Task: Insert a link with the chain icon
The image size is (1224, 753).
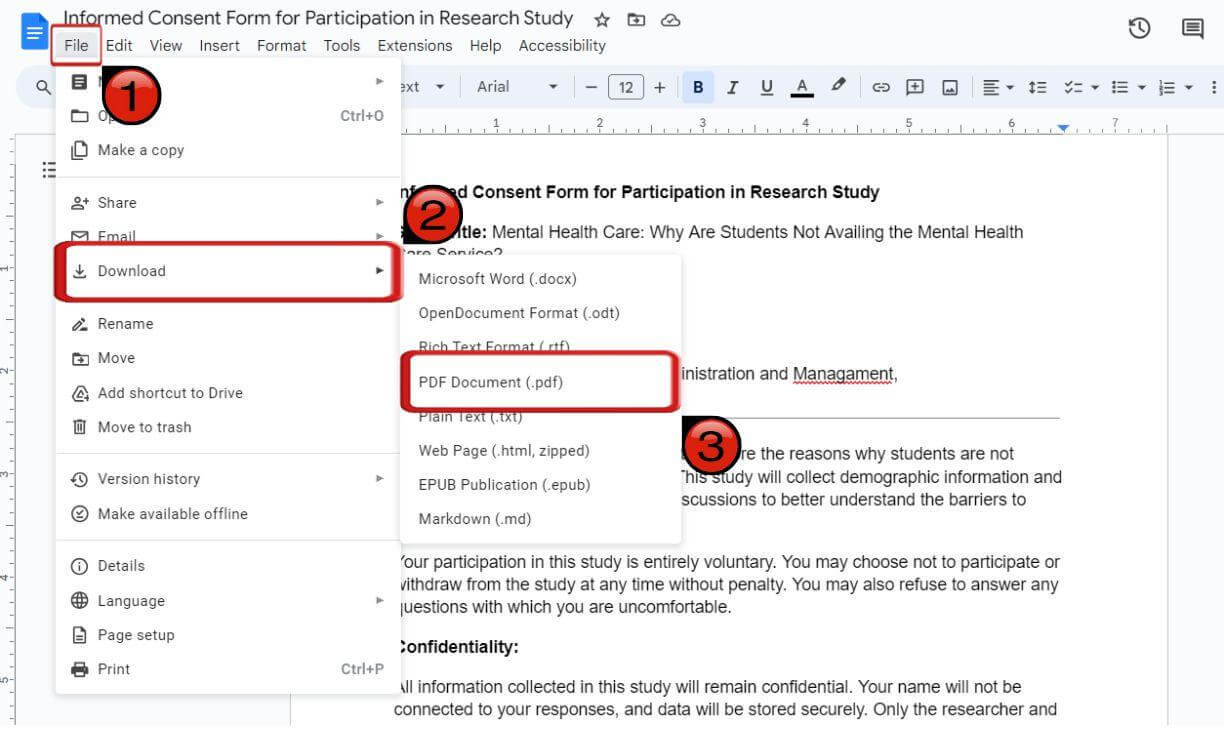Action: tap(881, 87)
